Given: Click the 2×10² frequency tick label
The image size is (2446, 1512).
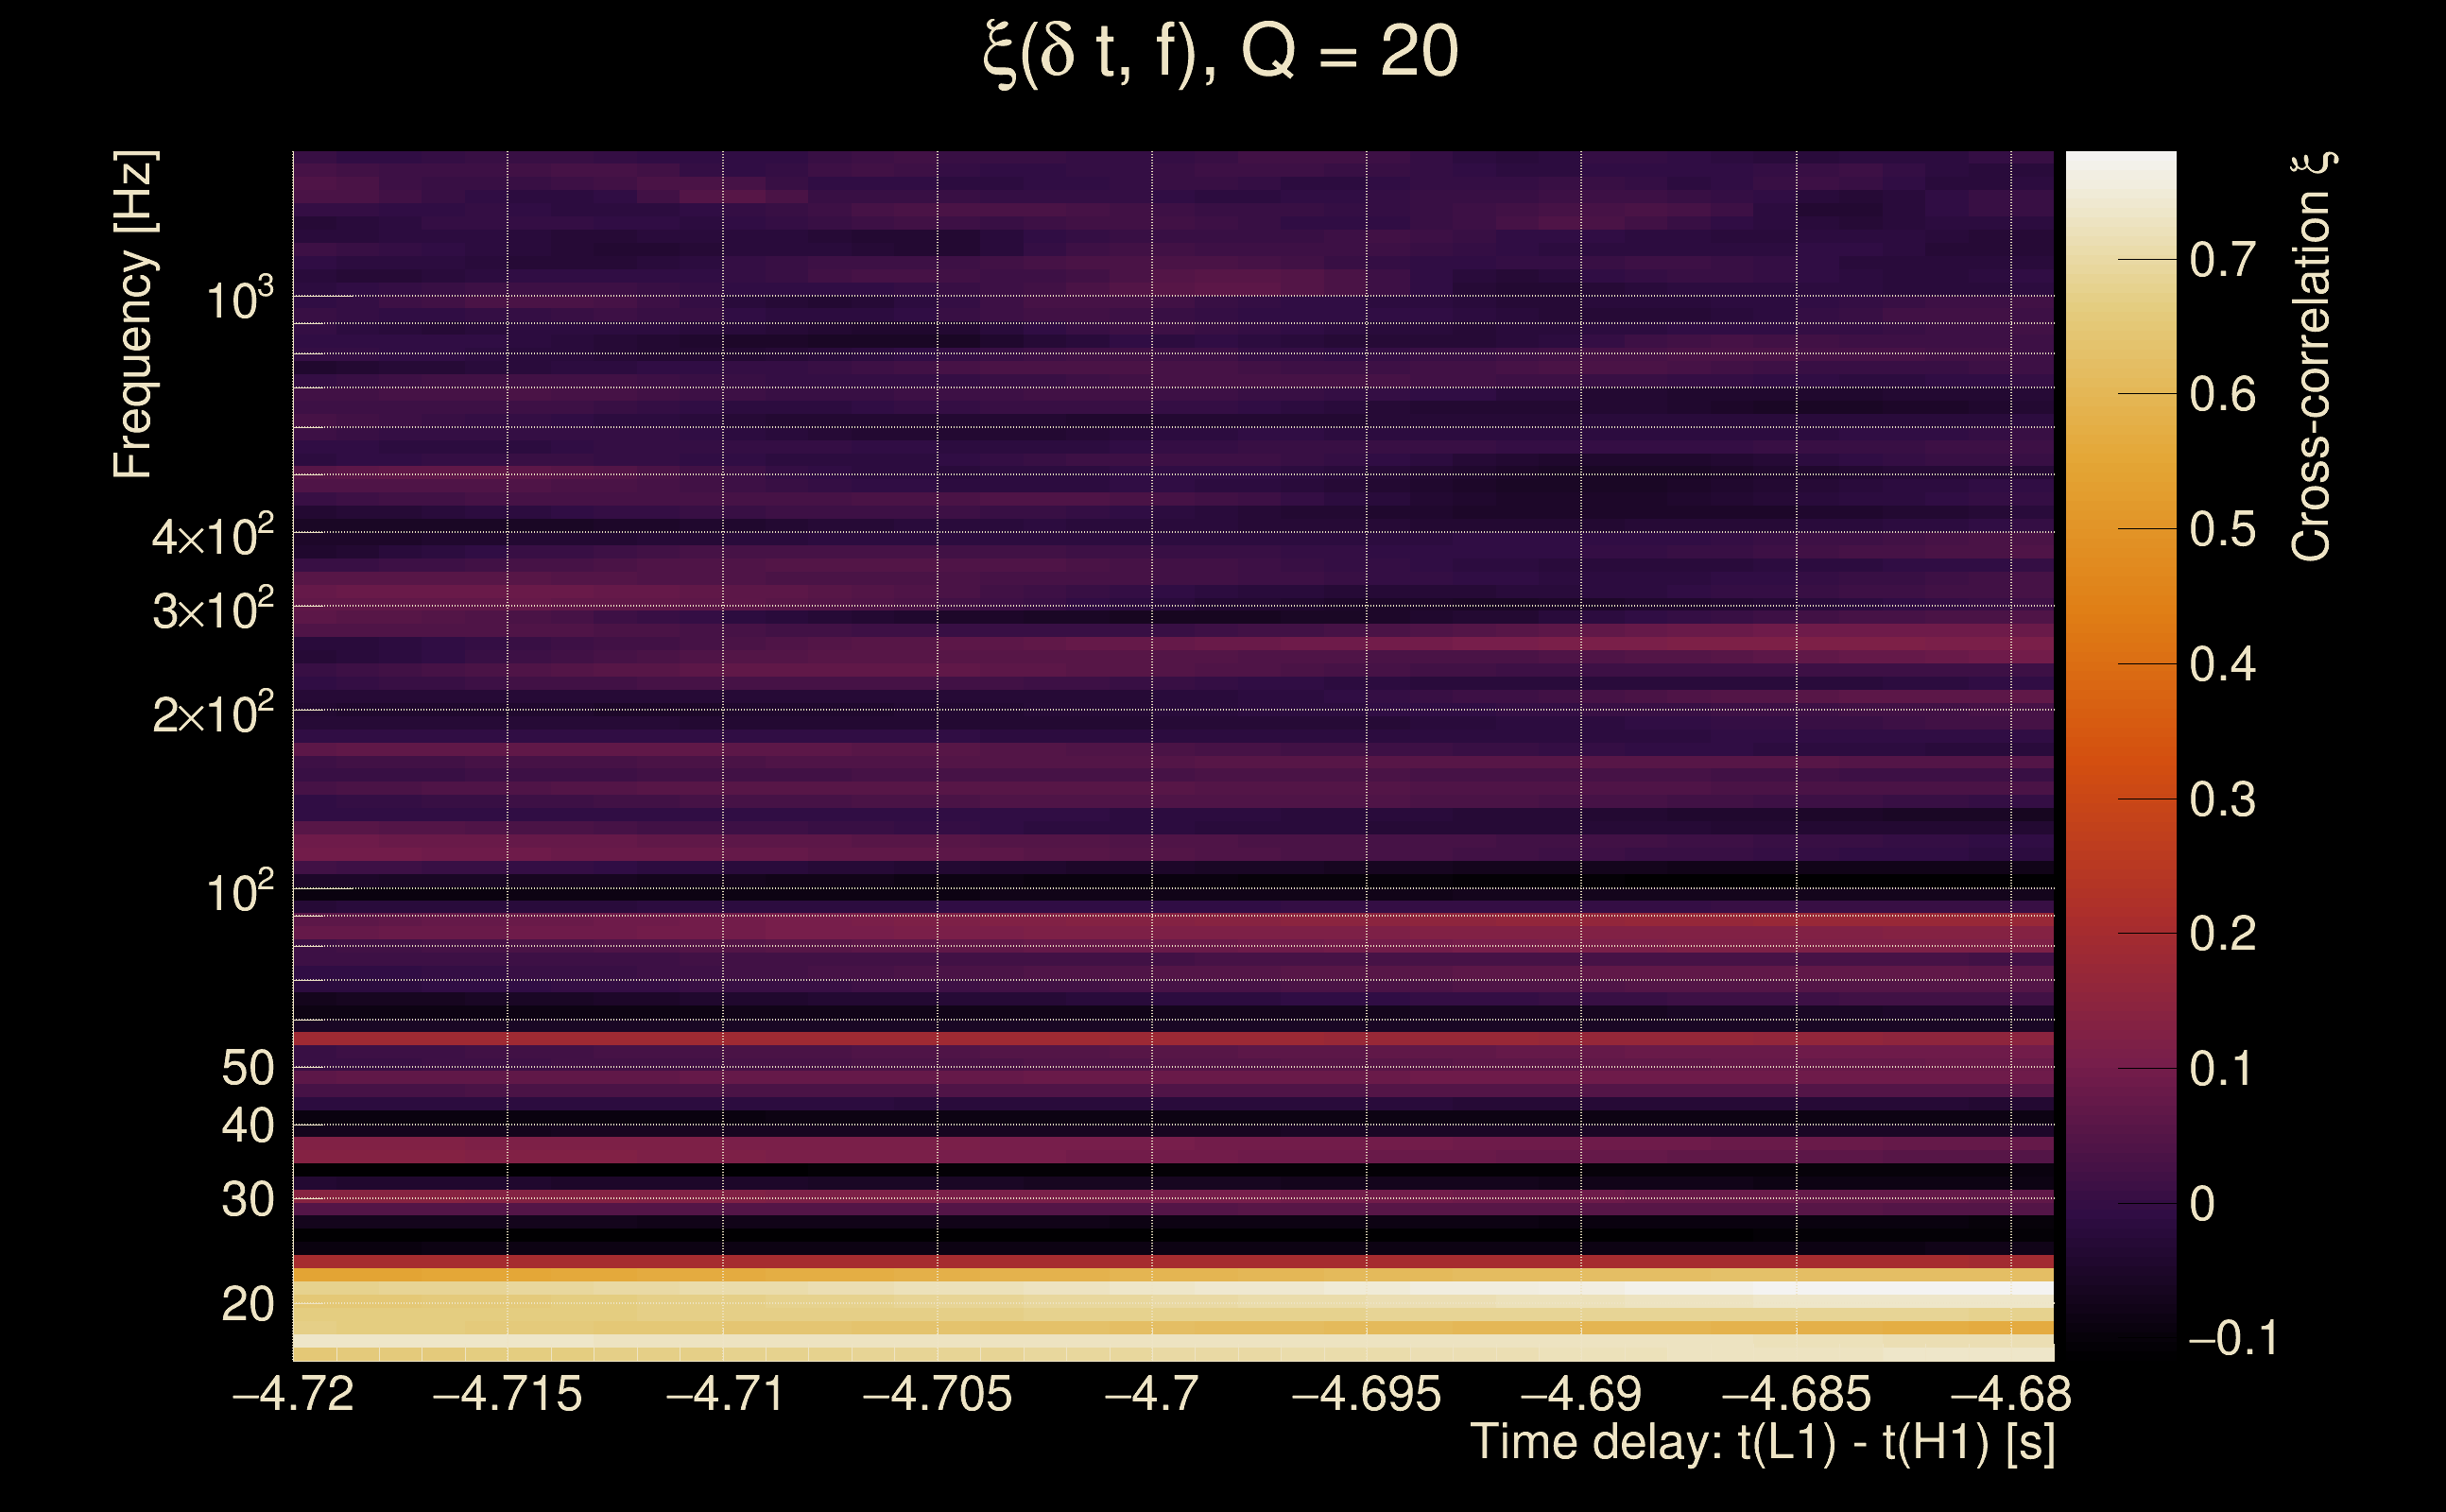Looking at the screenshot, I should pyautogui.click(x=212, y=714).
